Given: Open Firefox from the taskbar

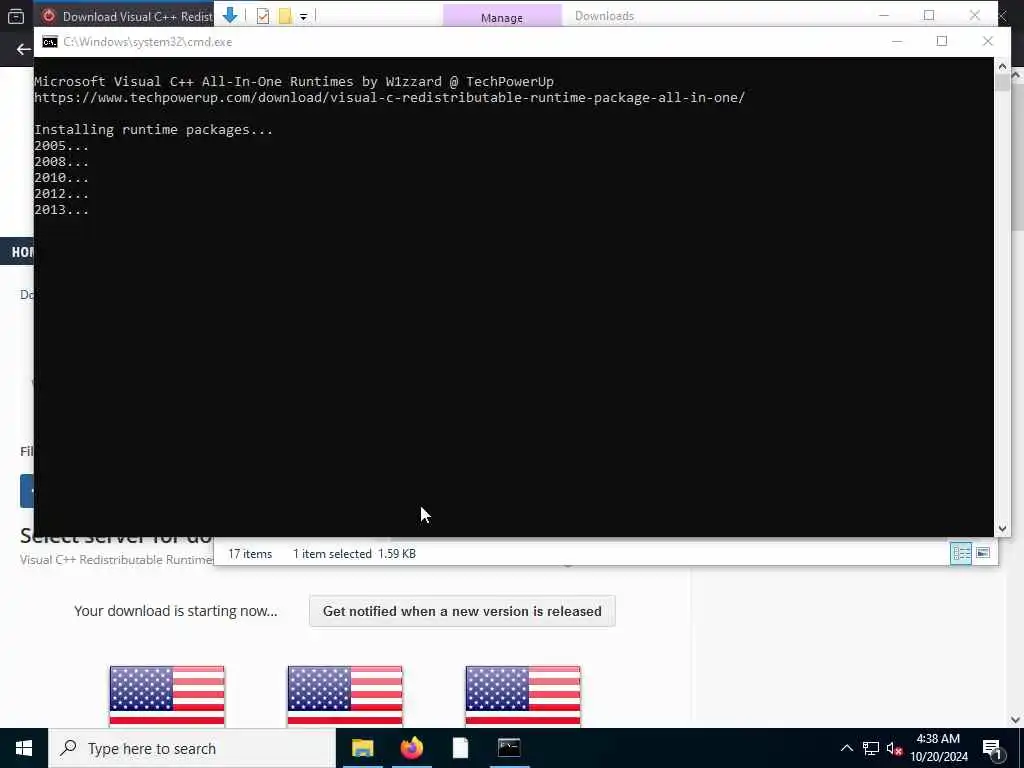Looking at the screenshot, I should pos(411,748).
